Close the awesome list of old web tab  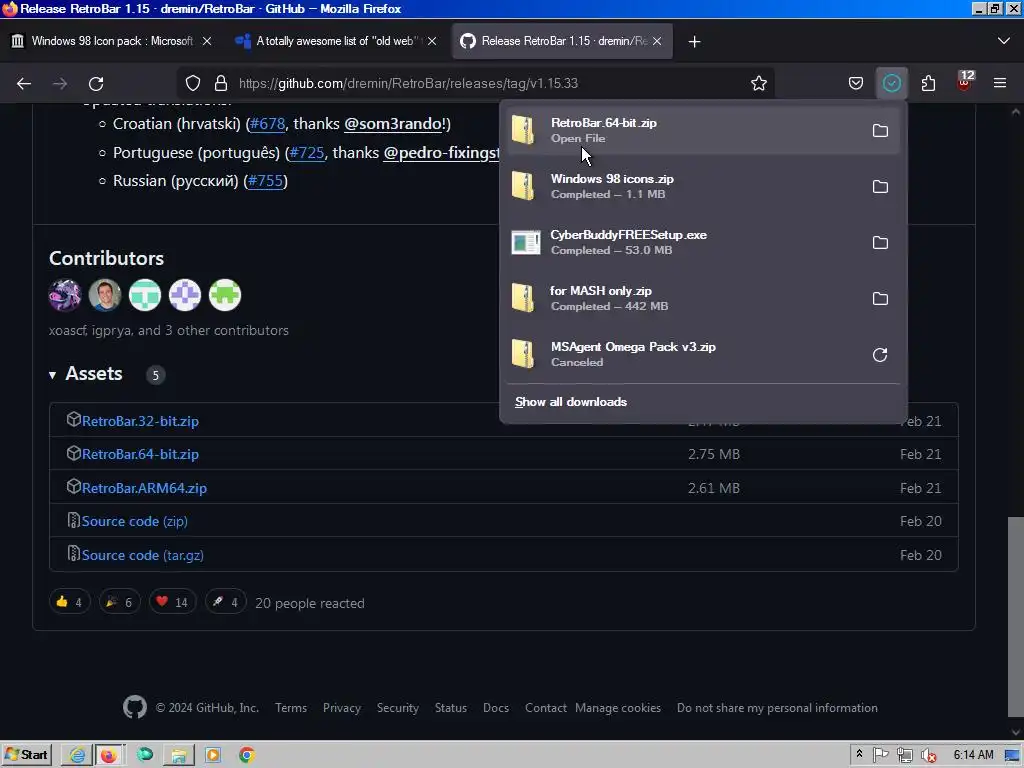pyautogui.click(x=432, y=41)
